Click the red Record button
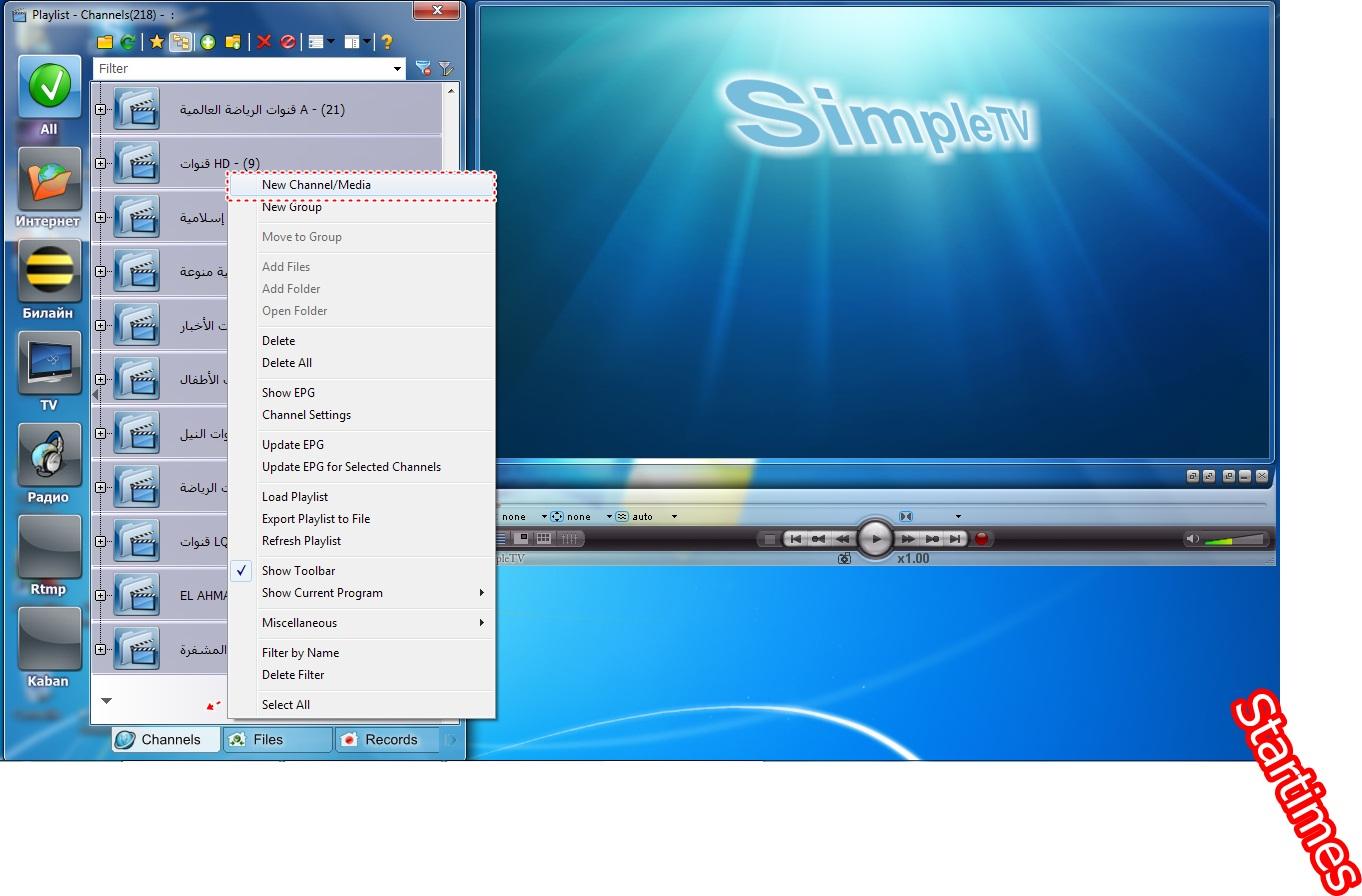 (982, 539)
